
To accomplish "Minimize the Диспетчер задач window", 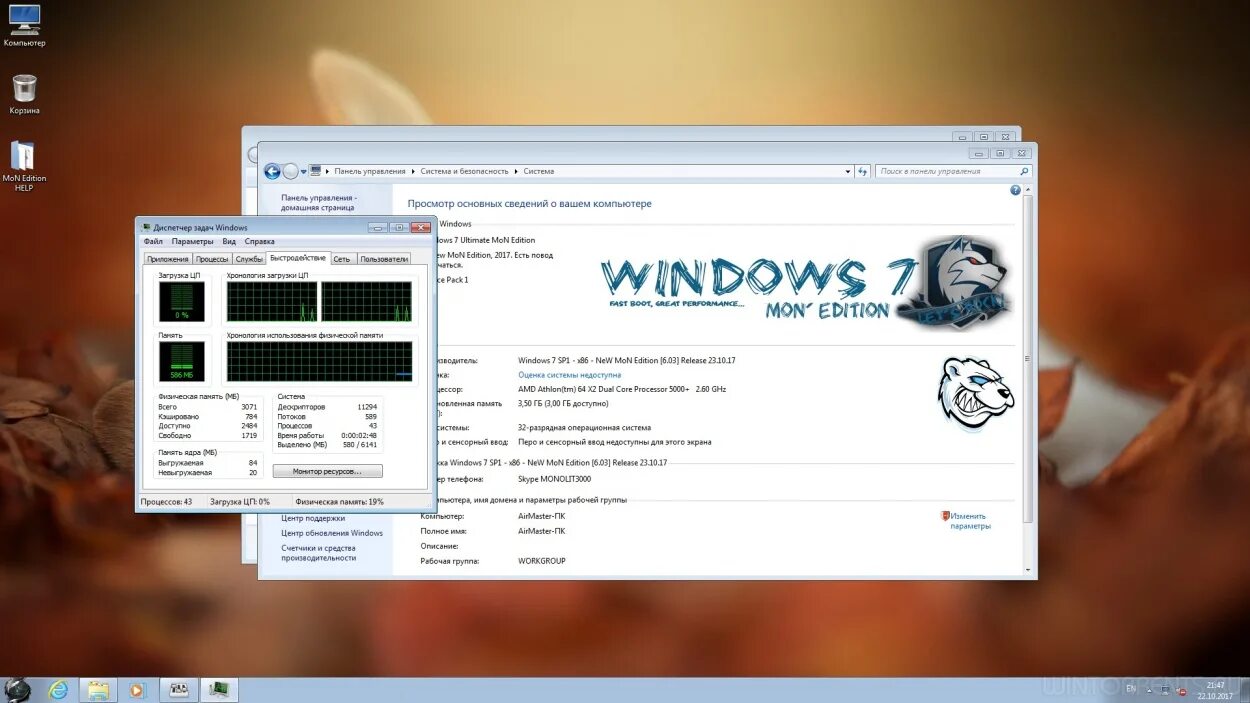I will point(376,228).
